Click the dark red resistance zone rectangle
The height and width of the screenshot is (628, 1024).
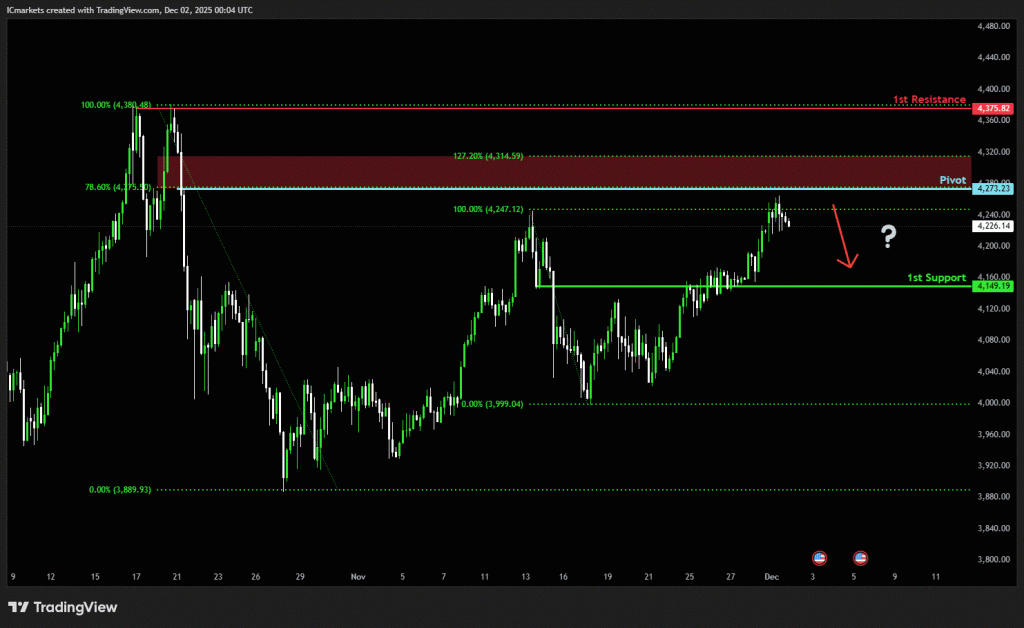tap(560, 170)
